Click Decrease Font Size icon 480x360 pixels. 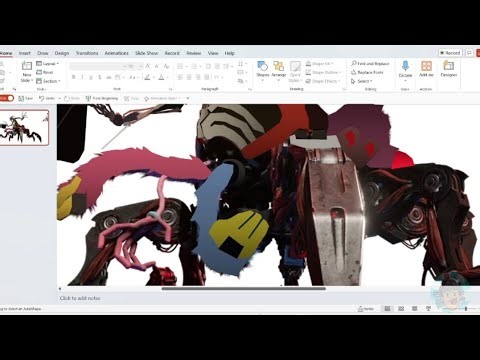[157, 66]
